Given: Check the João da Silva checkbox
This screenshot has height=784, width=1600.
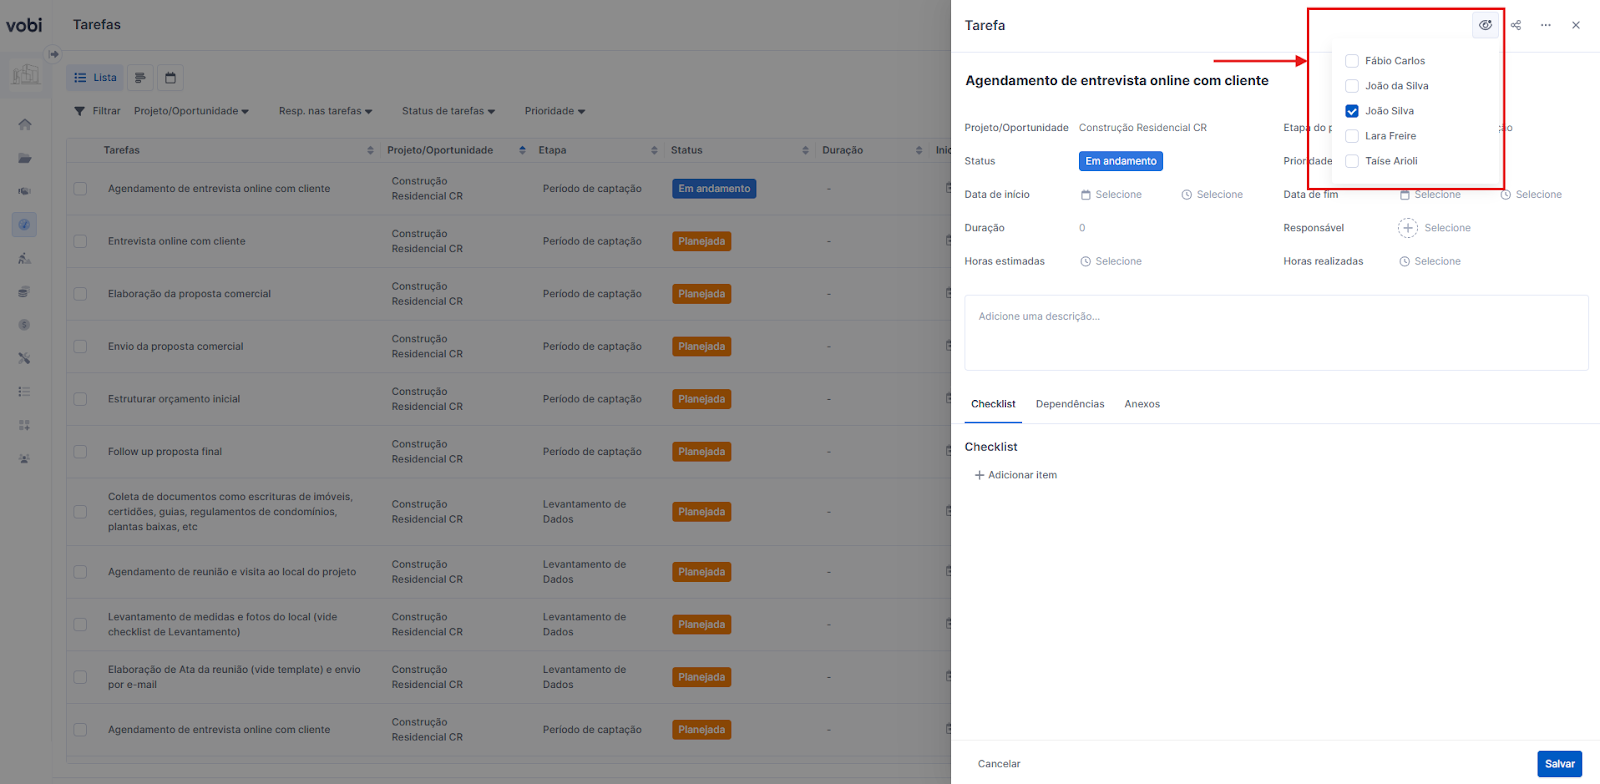Looking at the screenshot, I should pos(1352,86).
